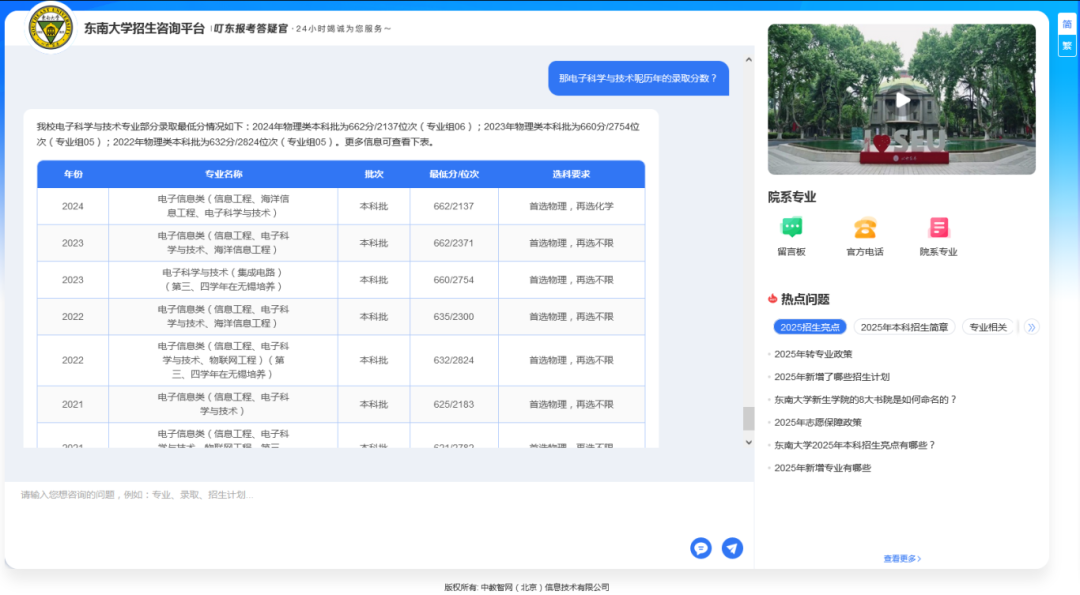Click the footer copyright text 中教智网

pyautogui.click(x=527, y=587)
